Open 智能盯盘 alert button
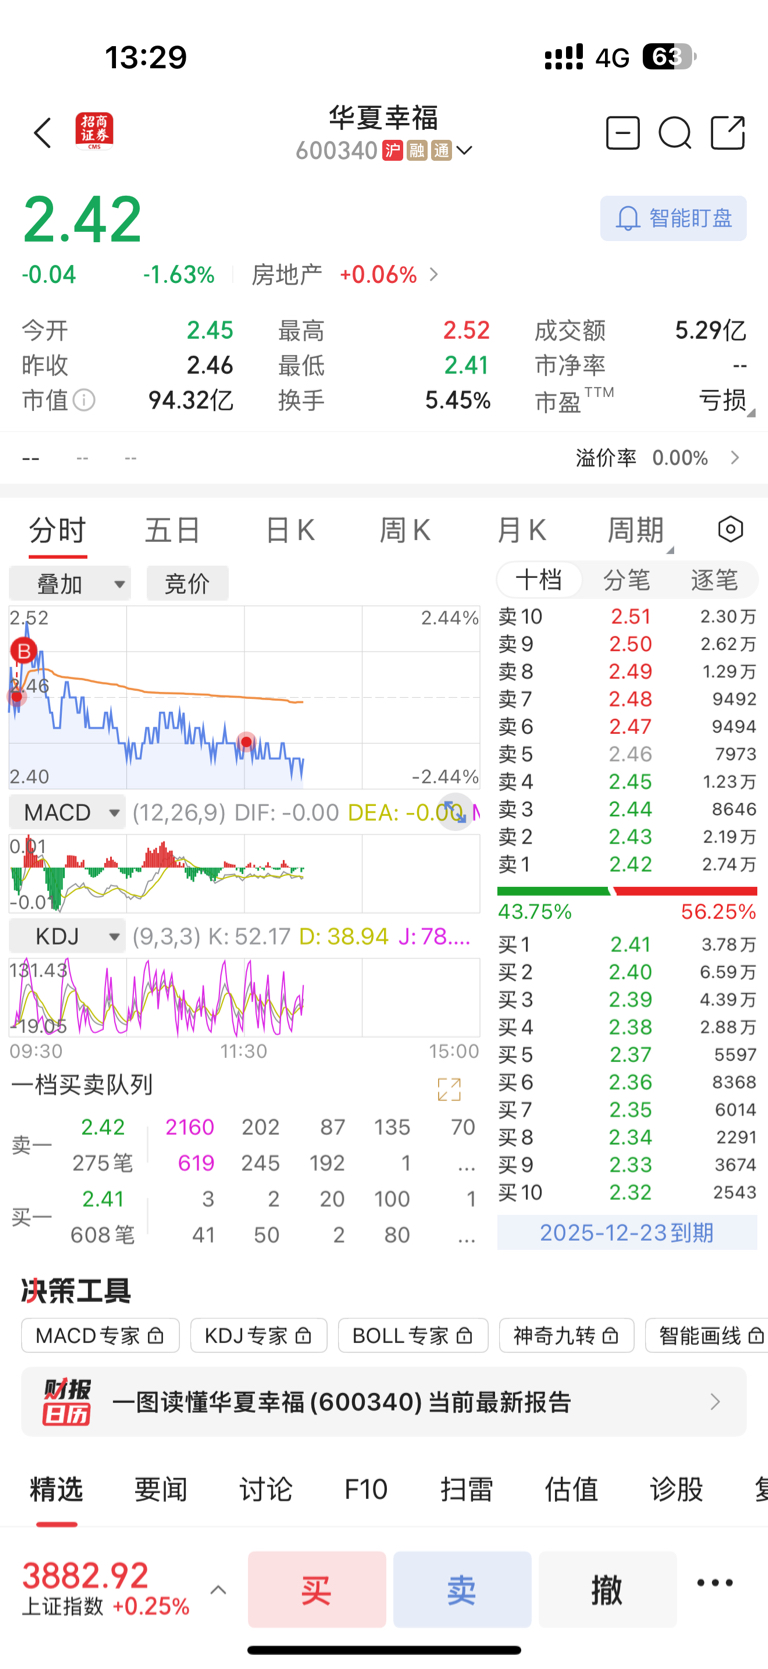The height and width of the screenshot is (1669, 768). click(673, 218)
